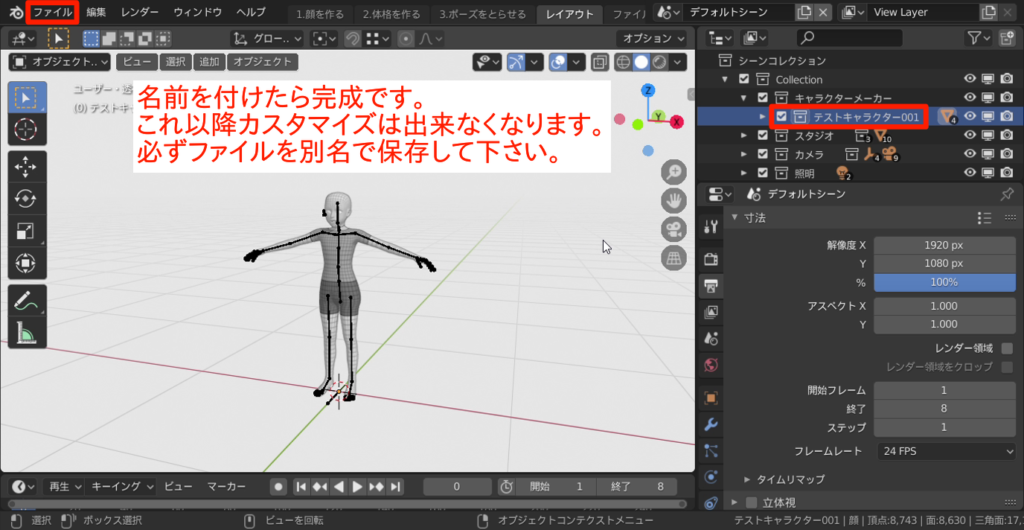Click the ビュー button in viewport header
Screen dimensions: 1024x530
137,62
